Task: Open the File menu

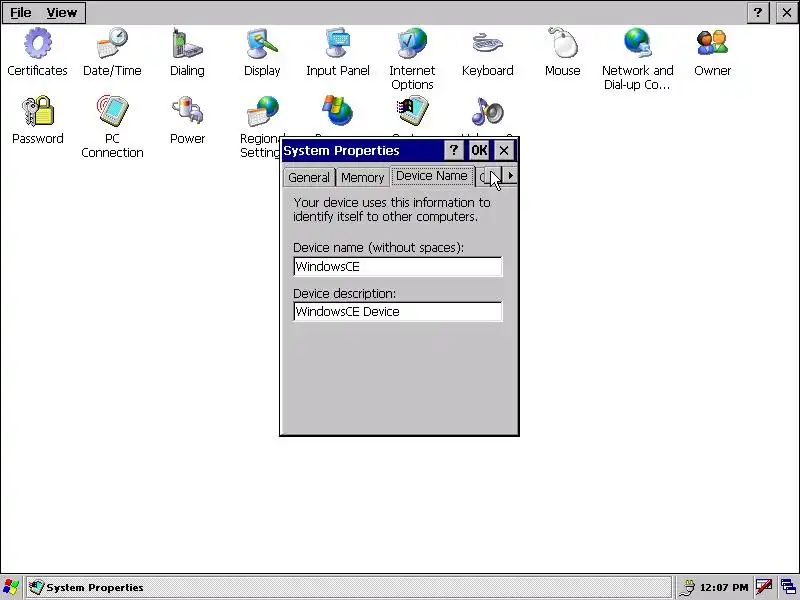Action: pyautogui.click(x=20, y=12)
